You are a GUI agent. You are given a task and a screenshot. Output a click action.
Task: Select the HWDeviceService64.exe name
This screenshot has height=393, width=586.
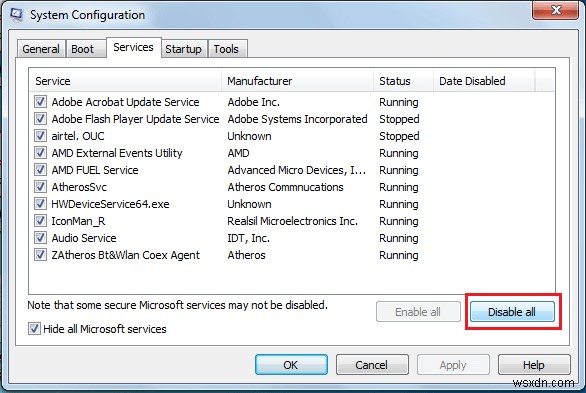click(x=110, y=204)
